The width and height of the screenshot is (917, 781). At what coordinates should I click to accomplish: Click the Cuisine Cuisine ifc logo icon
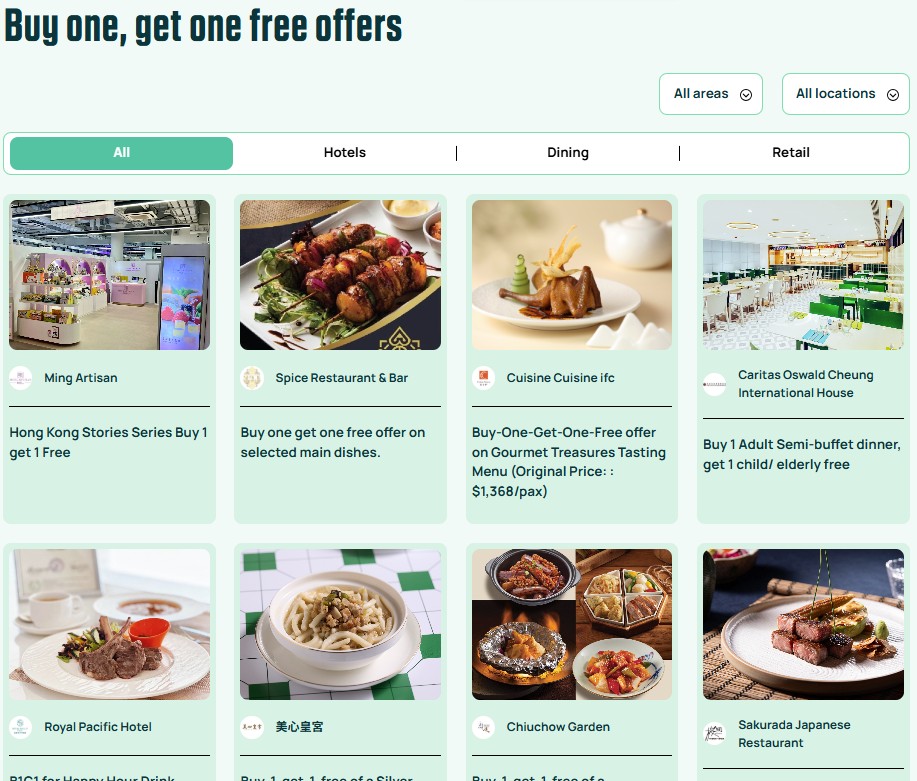coord(483,378)
